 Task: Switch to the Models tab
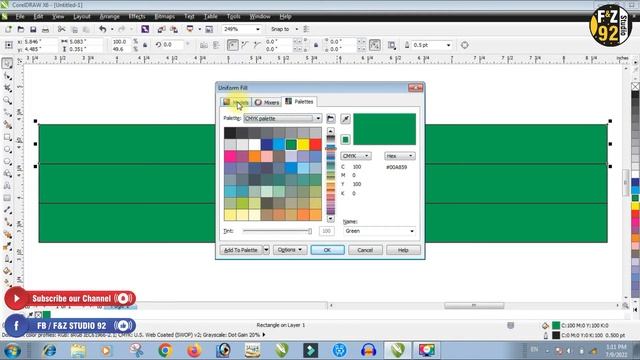coord(236,102)
